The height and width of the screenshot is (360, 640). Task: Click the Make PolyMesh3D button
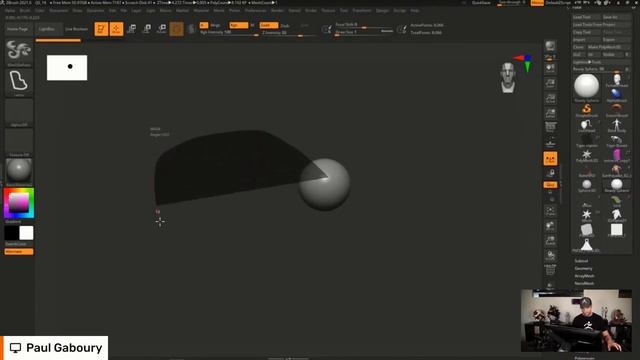pyautogui.click(x=609, y=47)
